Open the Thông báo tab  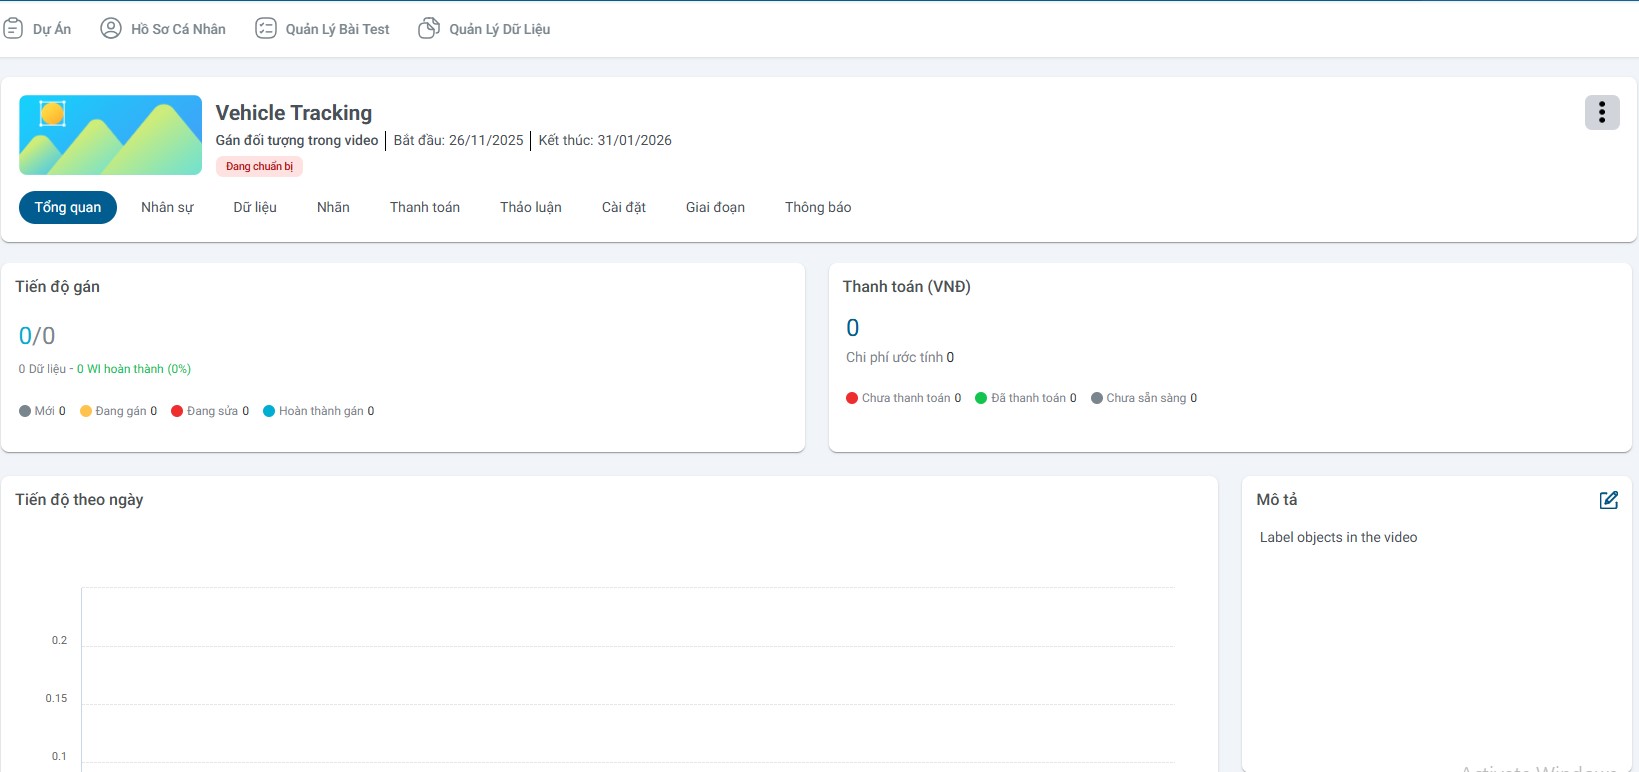pos(818,208)
